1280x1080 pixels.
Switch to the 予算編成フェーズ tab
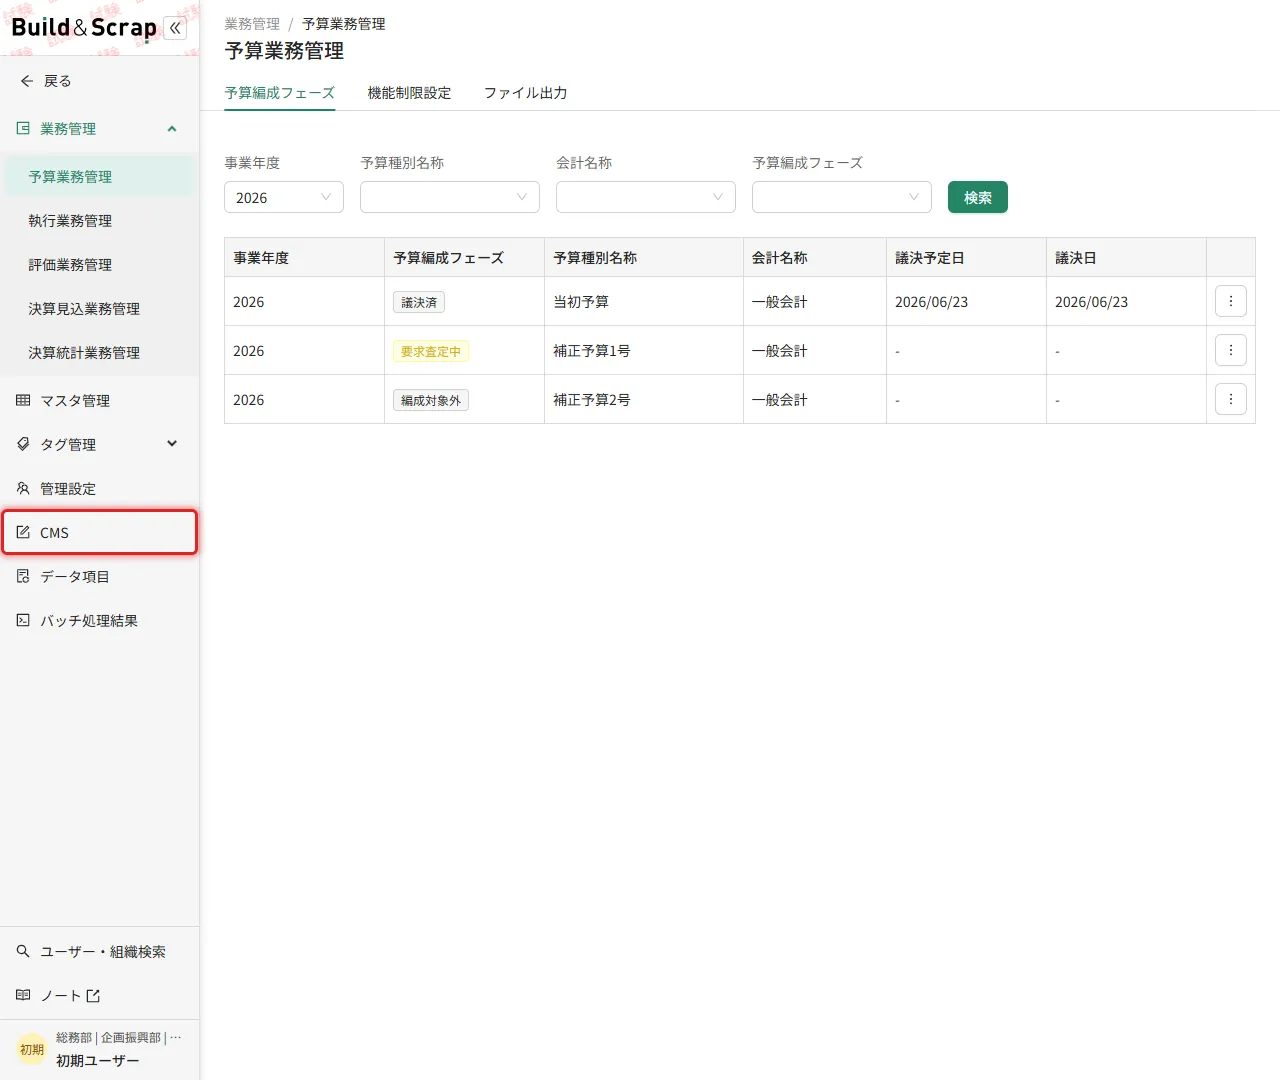click(280, 93)
